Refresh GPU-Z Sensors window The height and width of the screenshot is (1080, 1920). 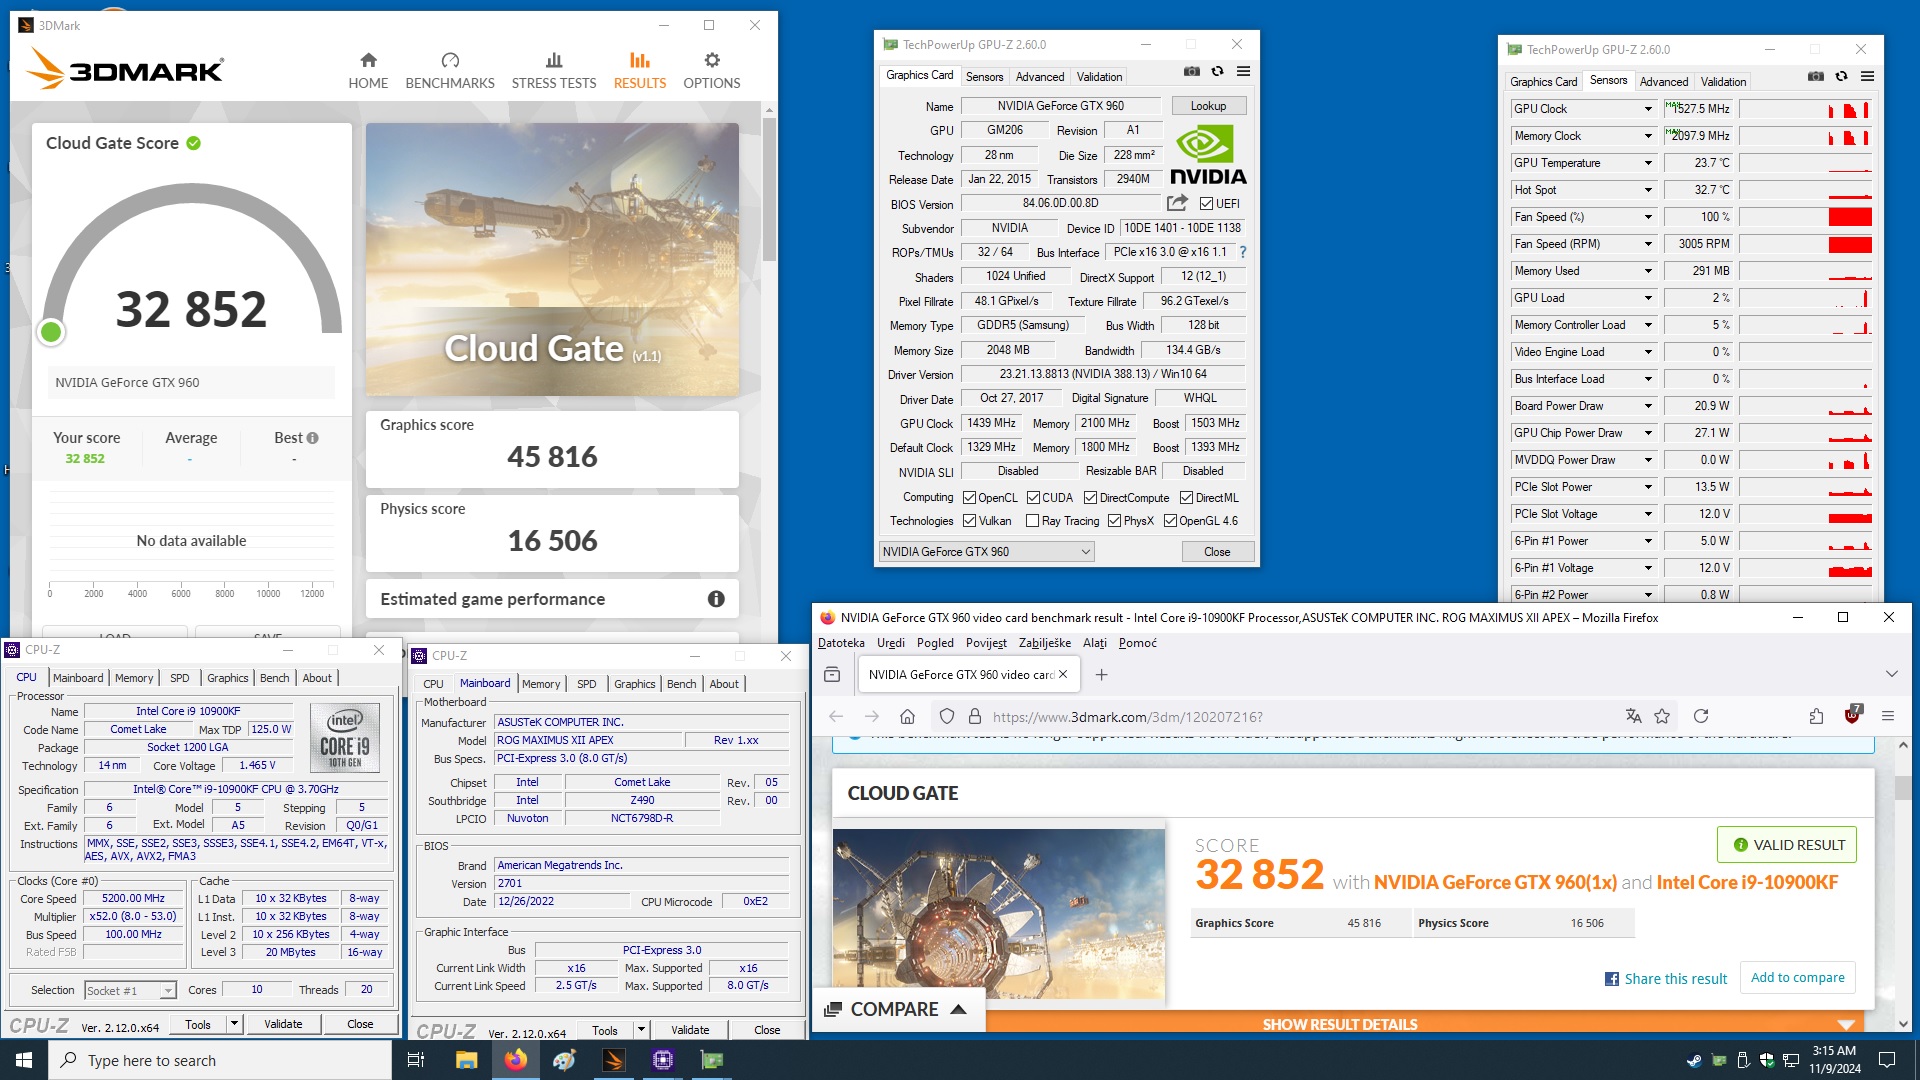(x=1841, y=76)
